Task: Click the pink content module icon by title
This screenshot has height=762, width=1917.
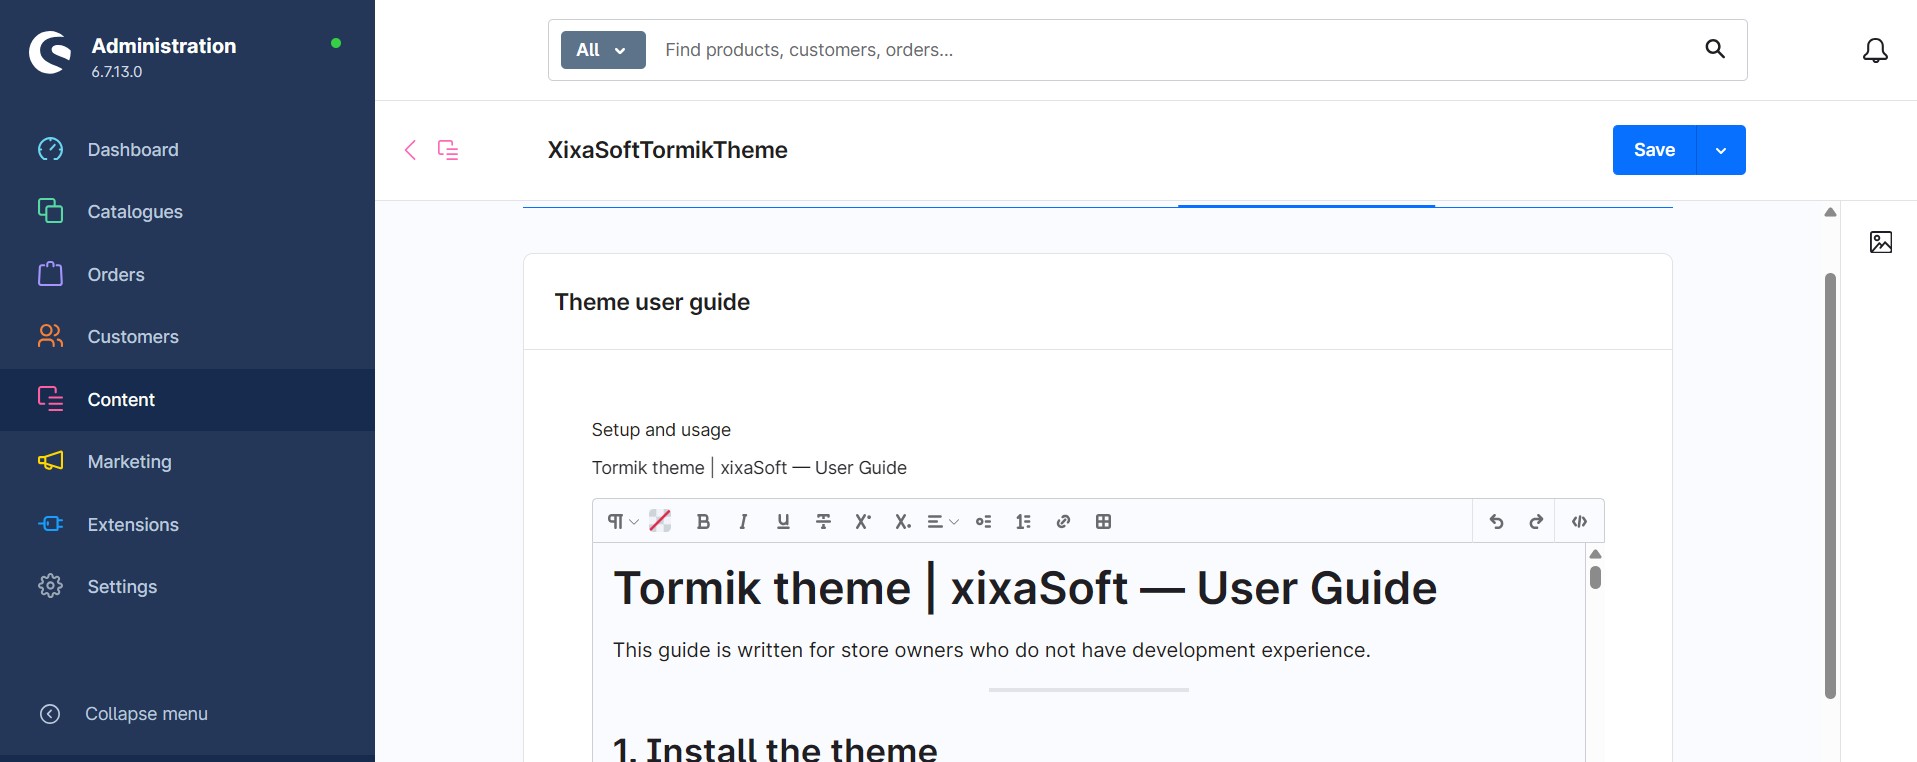Action: click(x=448, y=150)
